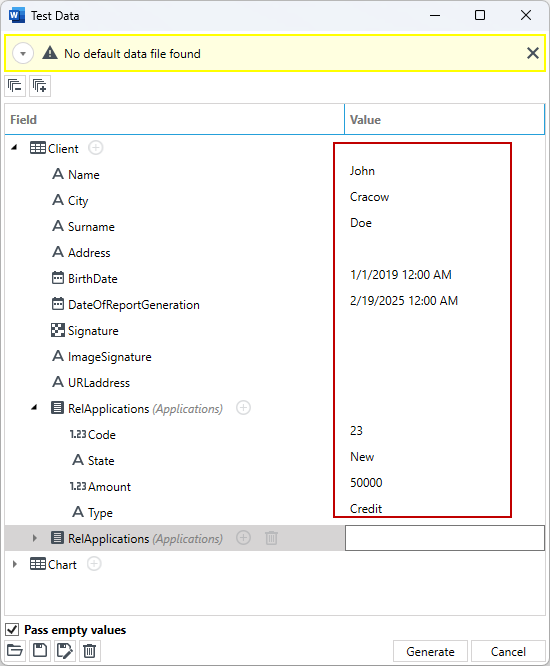The width and height of the screenshot is (550, 666).
Task: Add a new Chart record with plus icon
Action: coord(94,564)
